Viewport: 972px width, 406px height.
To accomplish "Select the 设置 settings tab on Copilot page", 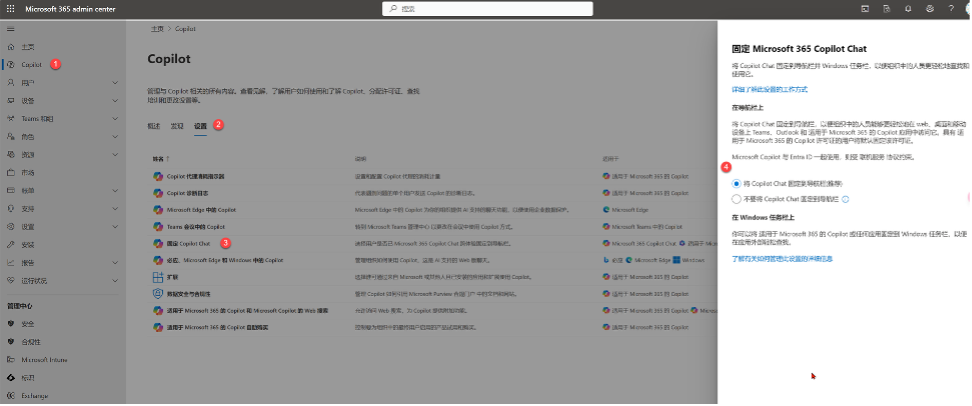I will click(x=200, y=126).
